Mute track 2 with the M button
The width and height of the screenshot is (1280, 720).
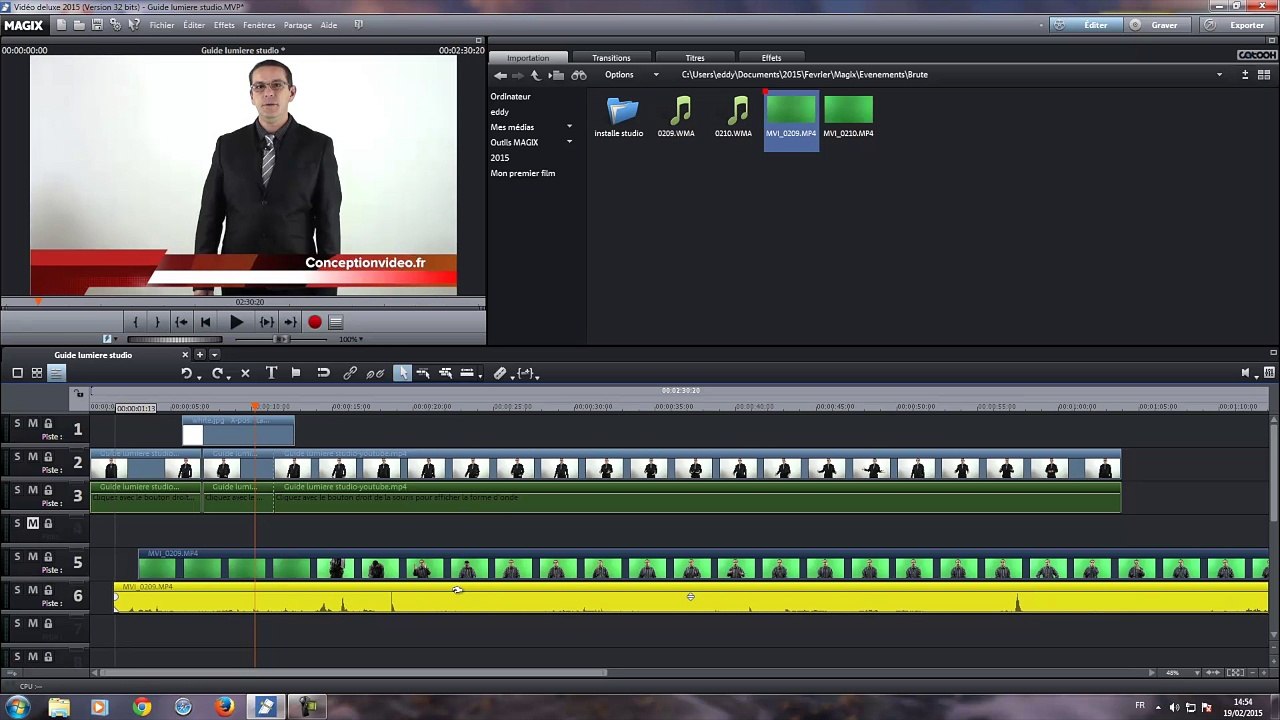(32, 456)
